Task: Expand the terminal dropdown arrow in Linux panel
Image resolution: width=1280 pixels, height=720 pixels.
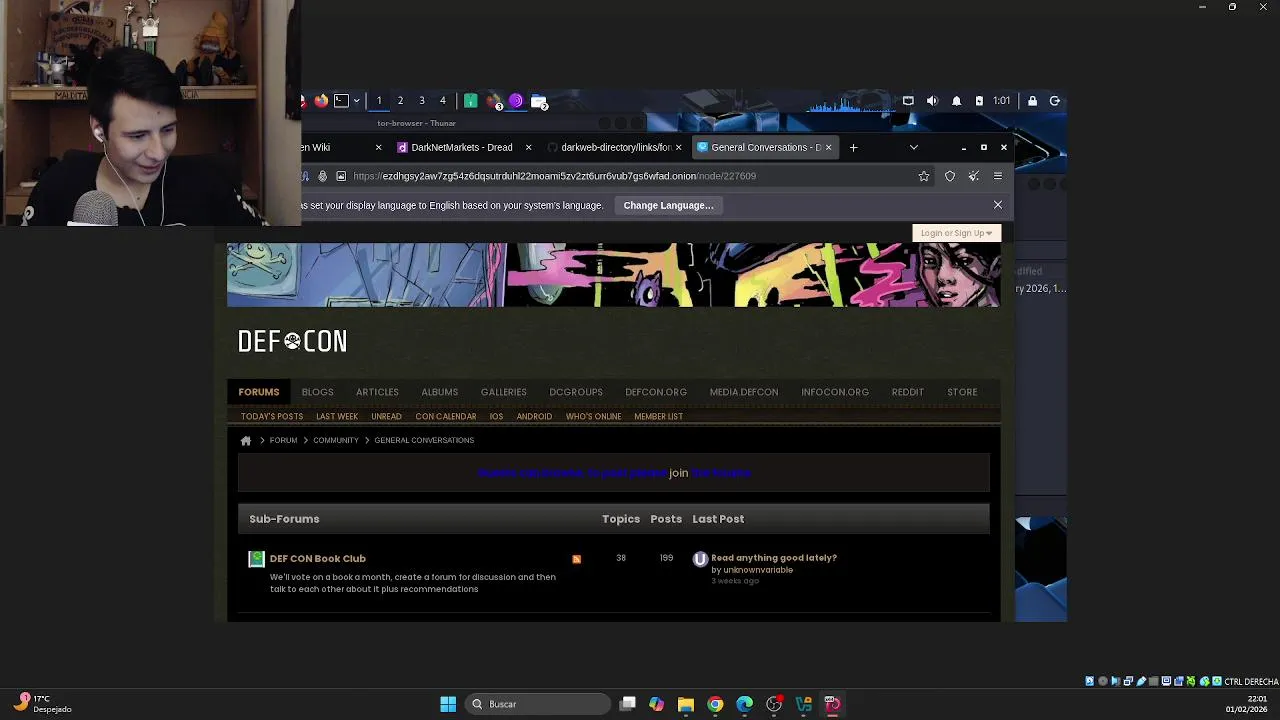Action: pyautogui.click(x=356, y=101)
